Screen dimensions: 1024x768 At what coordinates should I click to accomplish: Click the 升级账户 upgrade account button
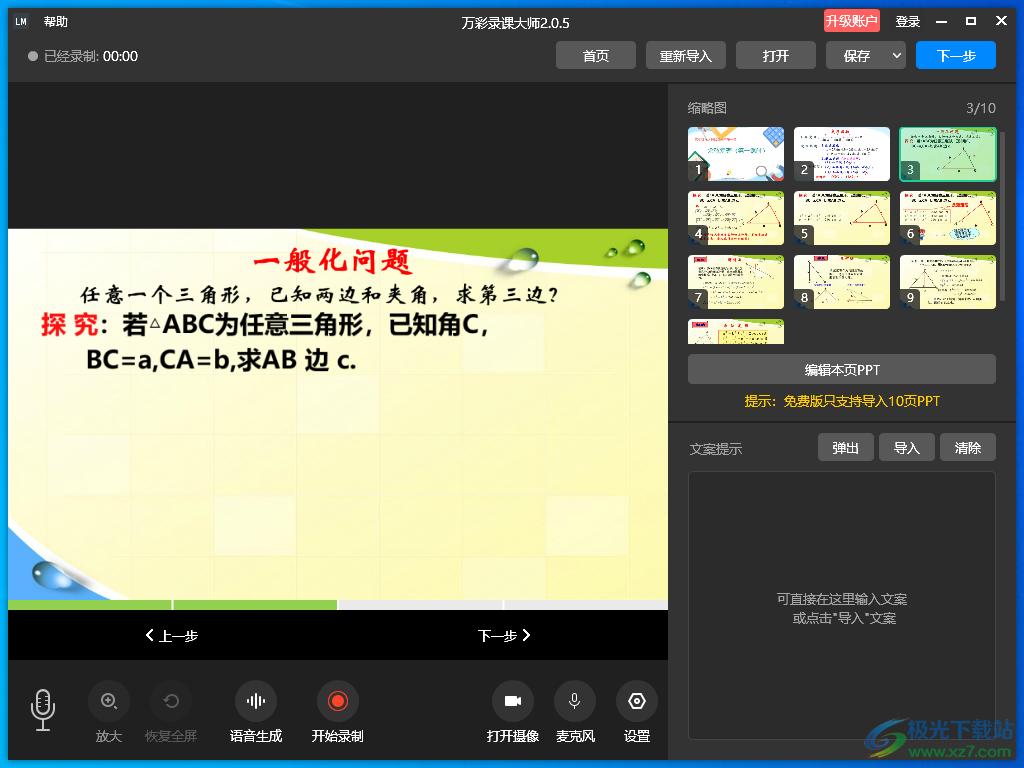click(852, 22)
